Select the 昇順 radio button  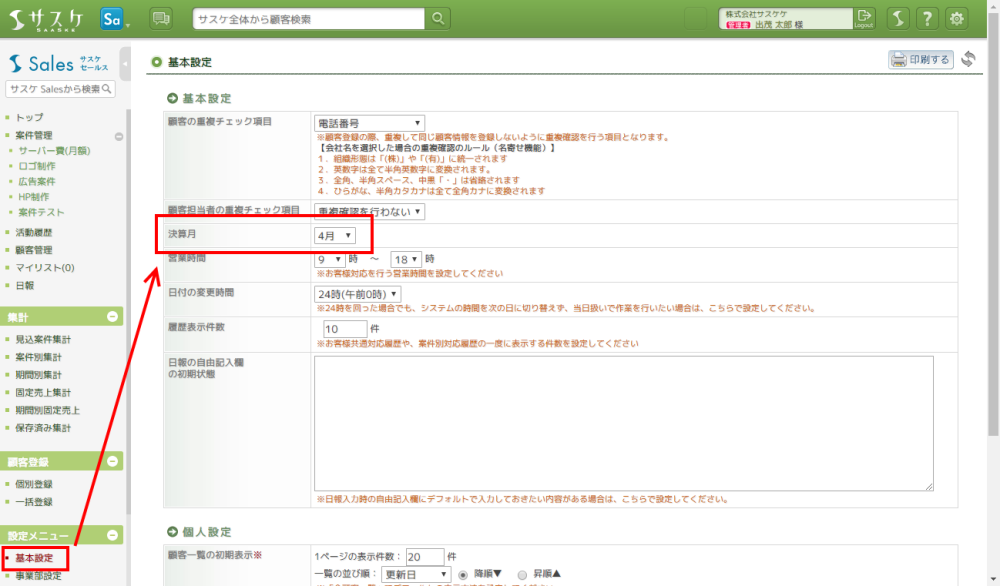[x=522, y=574]
